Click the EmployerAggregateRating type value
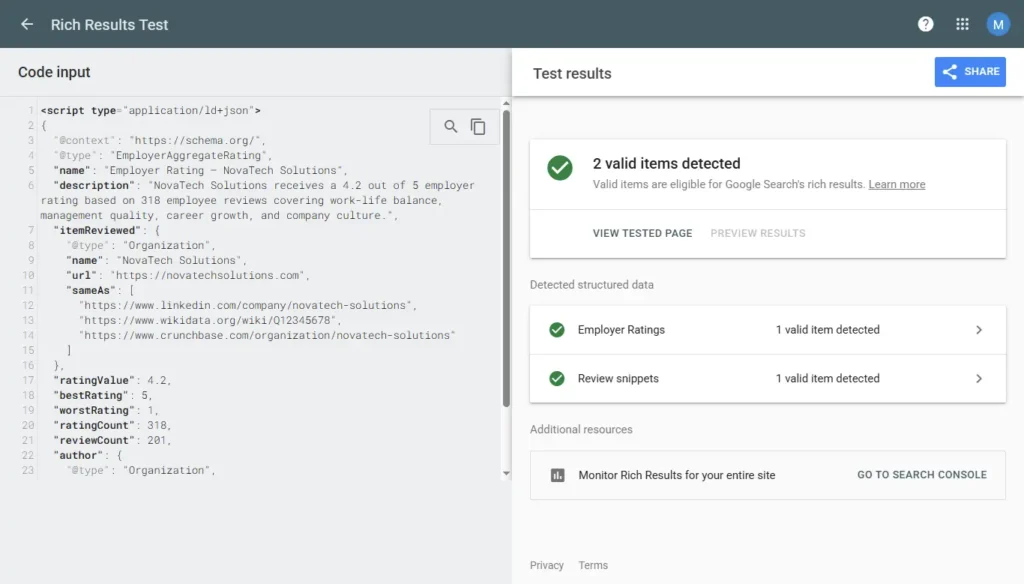The width and height of the screenshot is (1024, 584). (x=189, y=155)
